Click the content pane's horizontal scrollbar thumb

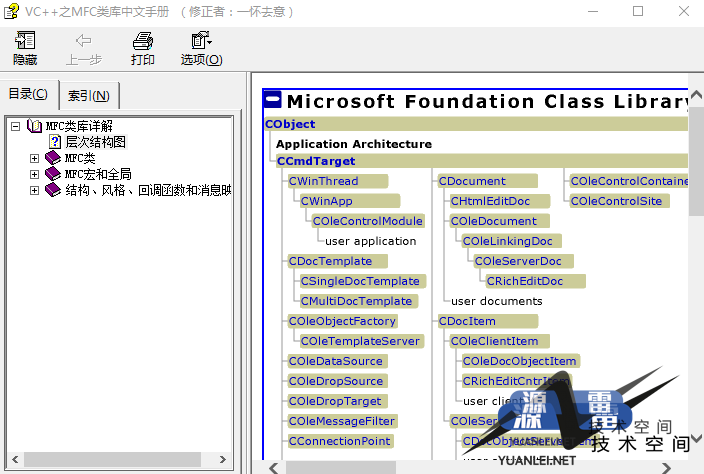341,468
